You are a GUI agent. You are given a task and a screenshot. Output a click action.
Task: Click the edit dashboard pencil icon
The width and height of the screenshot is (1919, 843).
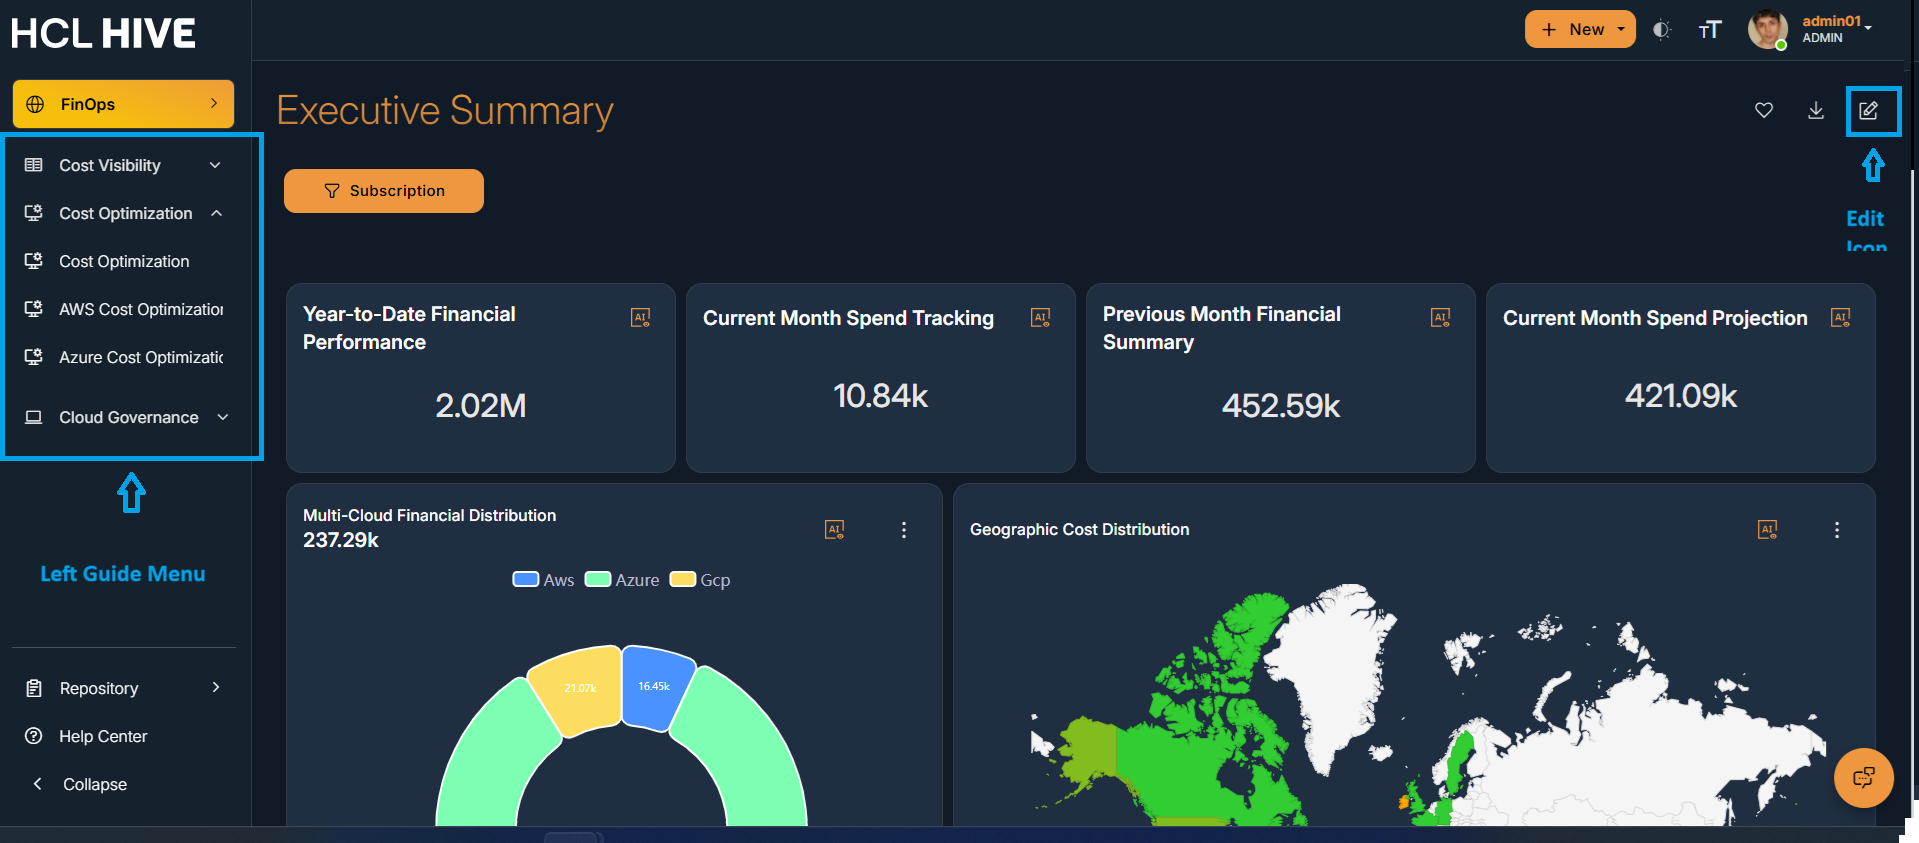pos(1868,111)
